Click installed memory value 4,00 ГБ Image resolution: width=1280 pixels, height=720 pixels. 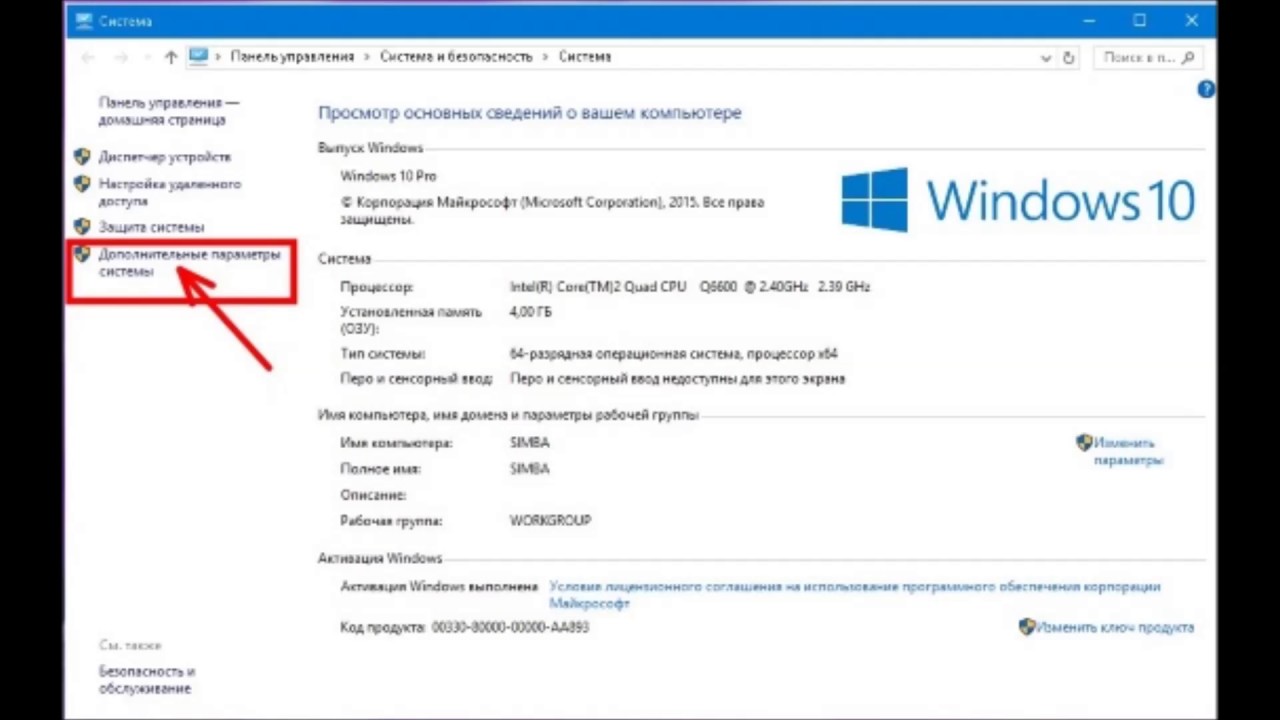click(x=531, y=312)
